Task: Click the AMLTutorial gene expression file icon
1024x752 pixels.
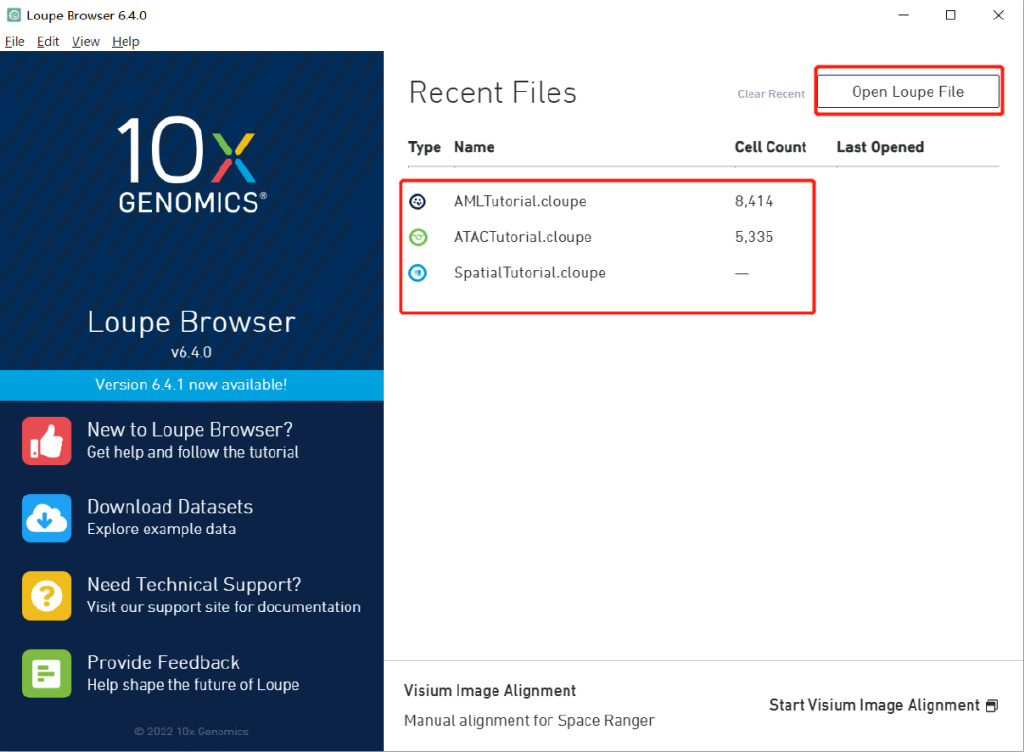Action: pos(418,201)
